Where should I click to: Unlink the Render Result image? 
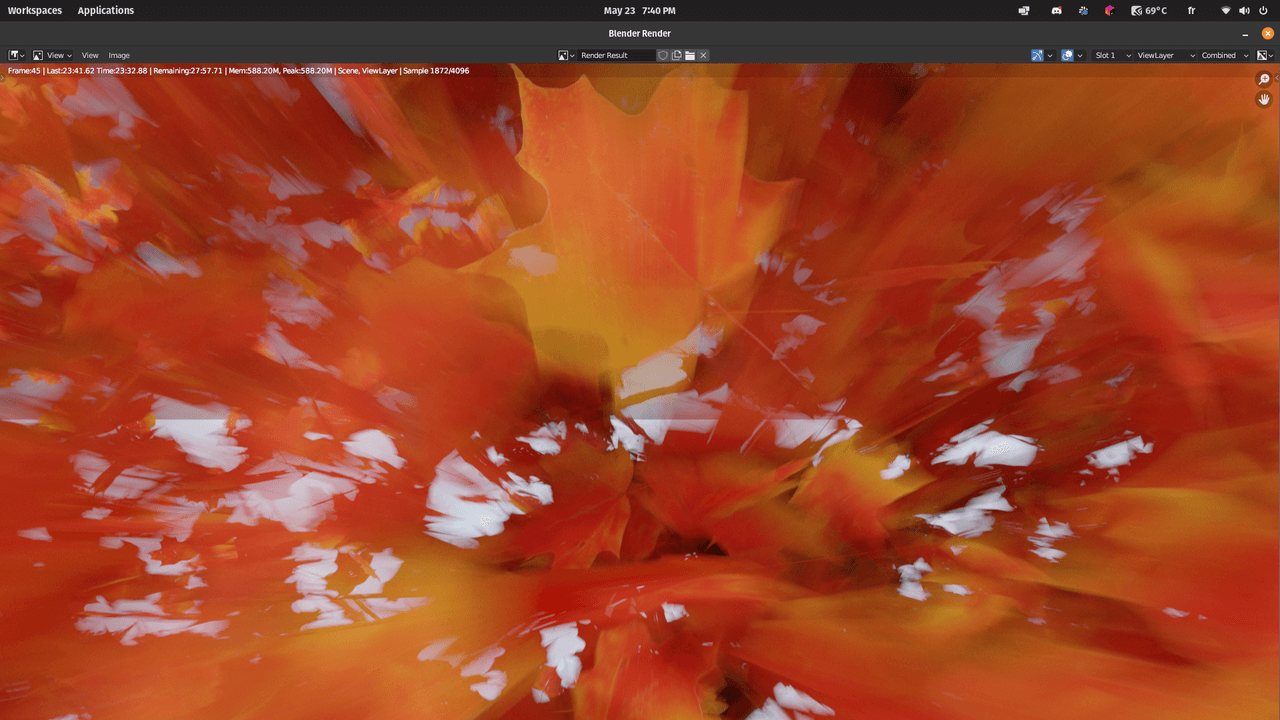703,55
